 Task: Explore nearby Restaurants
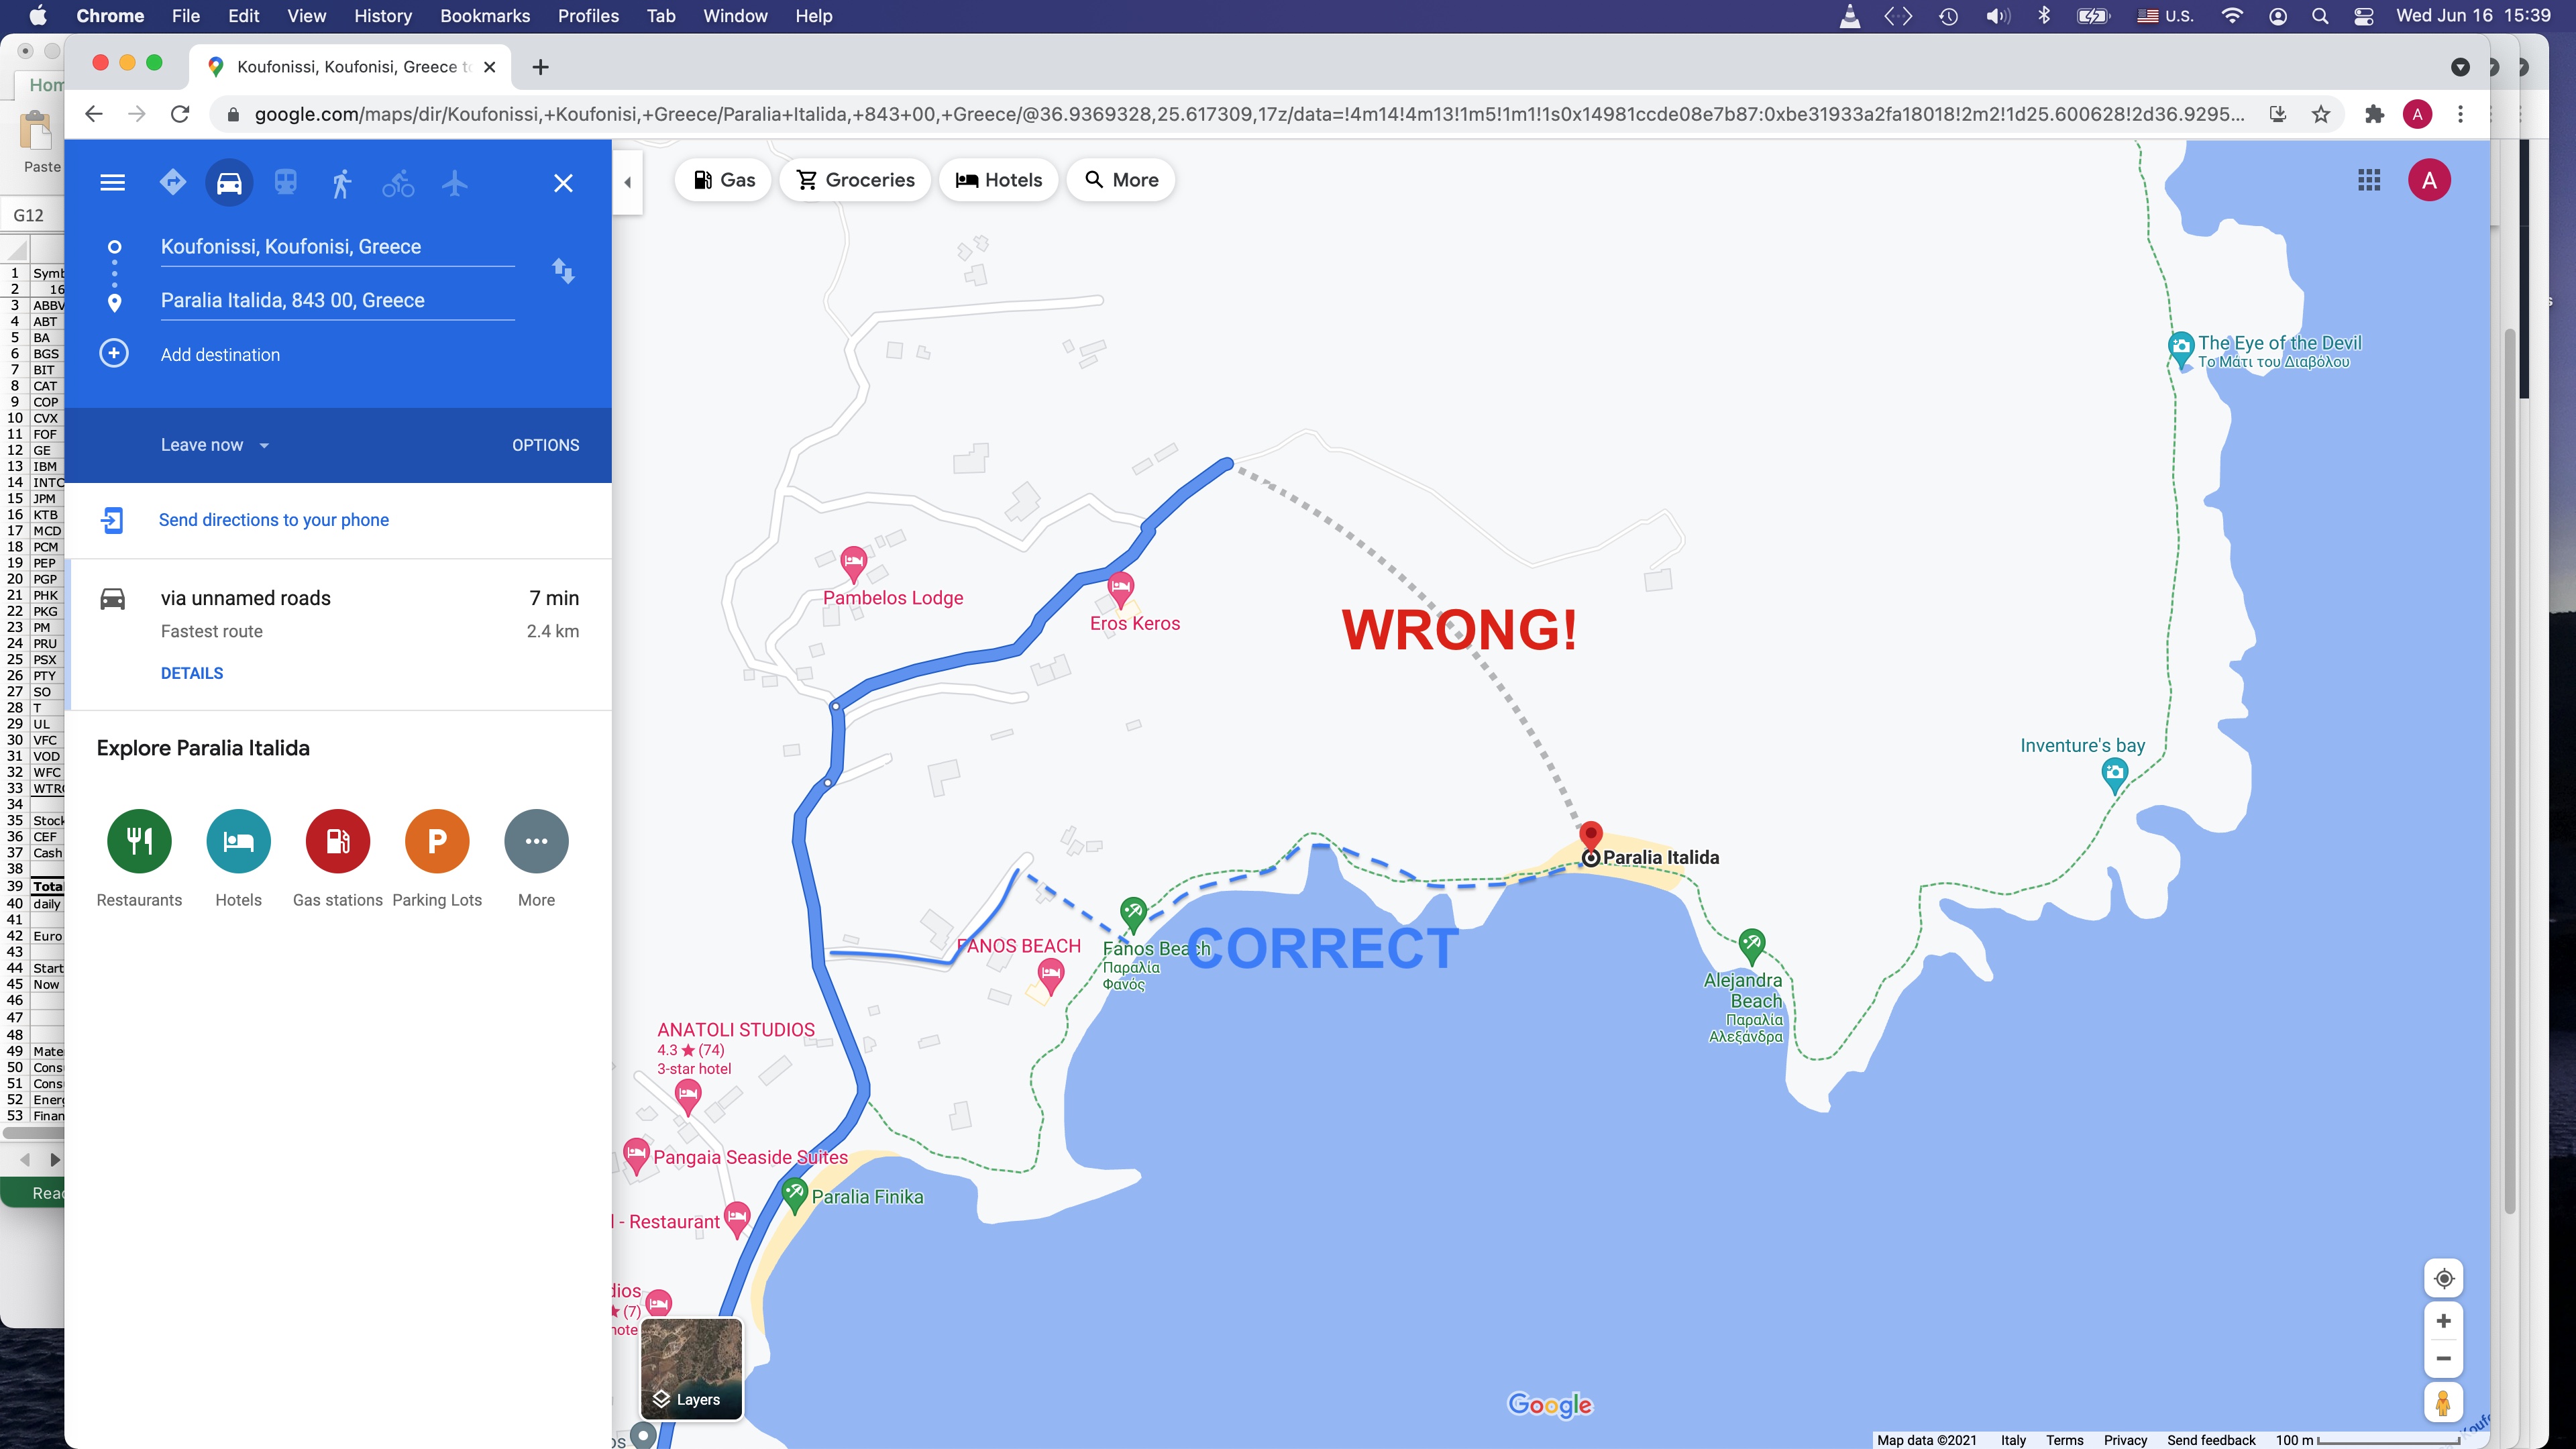(x=139, y=841)
